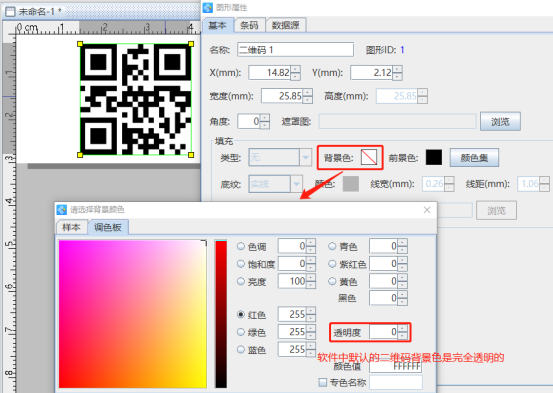Switch to the 样本 tab
Viewport: 553px width, 393px height.
coord(72,227)
